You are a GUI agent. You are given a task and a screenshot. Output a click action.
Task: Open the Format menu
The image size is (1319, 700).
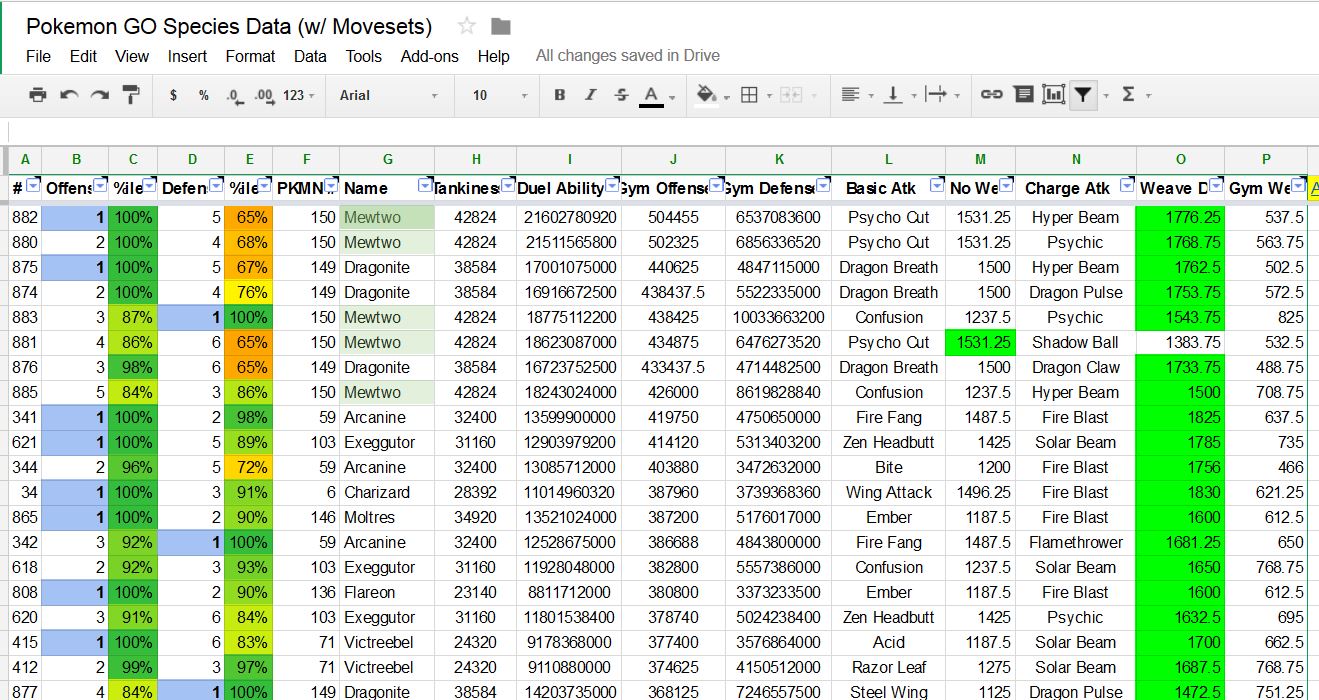250,56
